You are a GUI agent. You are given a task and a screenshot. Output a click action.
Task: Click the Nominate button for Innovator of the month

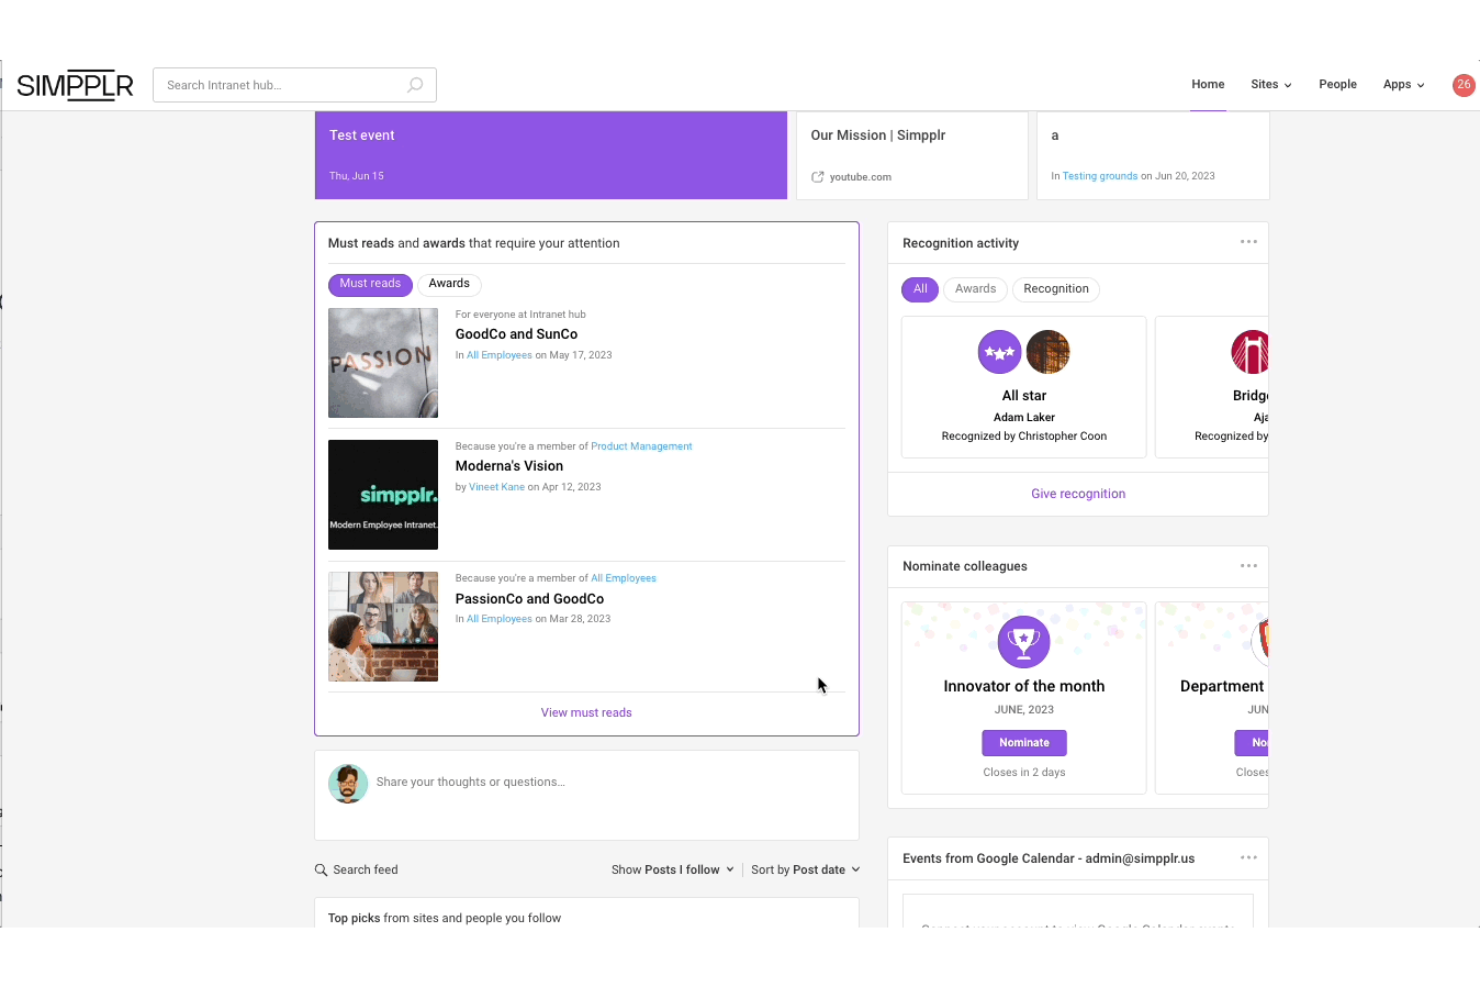1023,742
